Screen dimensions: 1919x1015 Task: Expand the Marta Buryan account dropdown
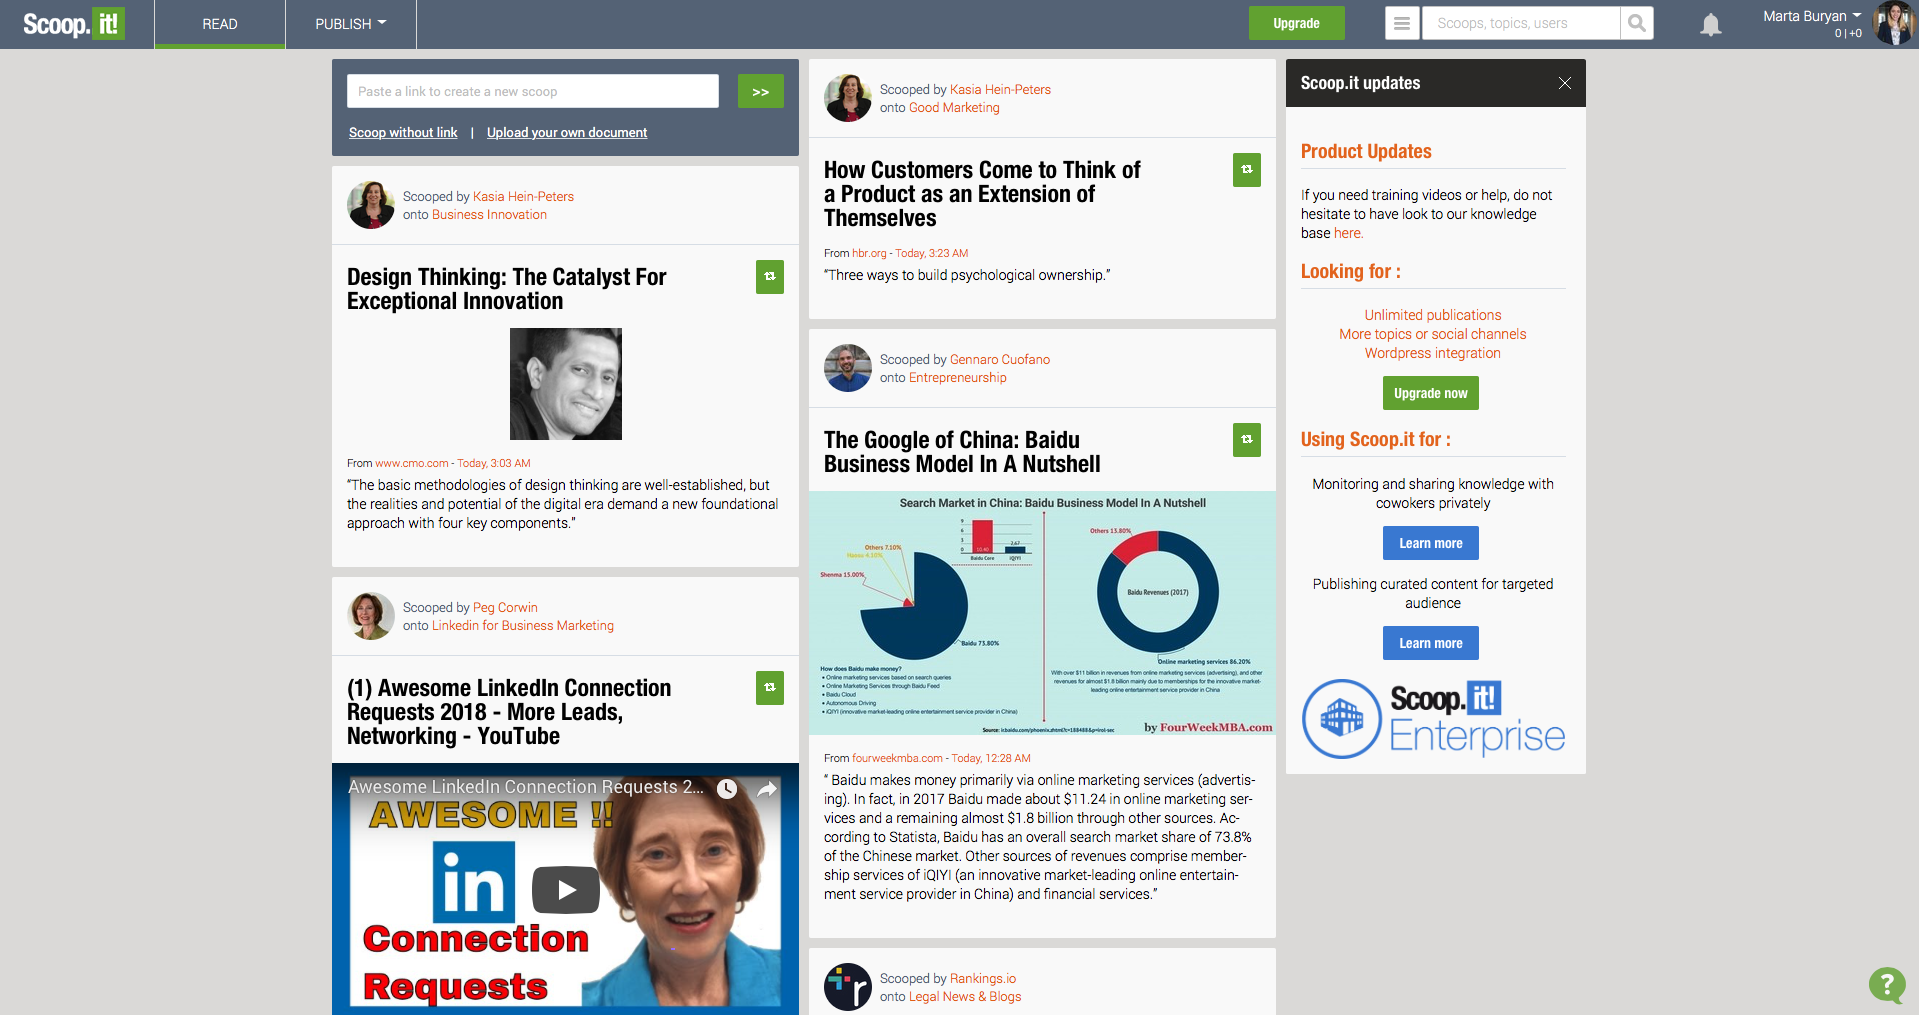(x=1812, y=16)
